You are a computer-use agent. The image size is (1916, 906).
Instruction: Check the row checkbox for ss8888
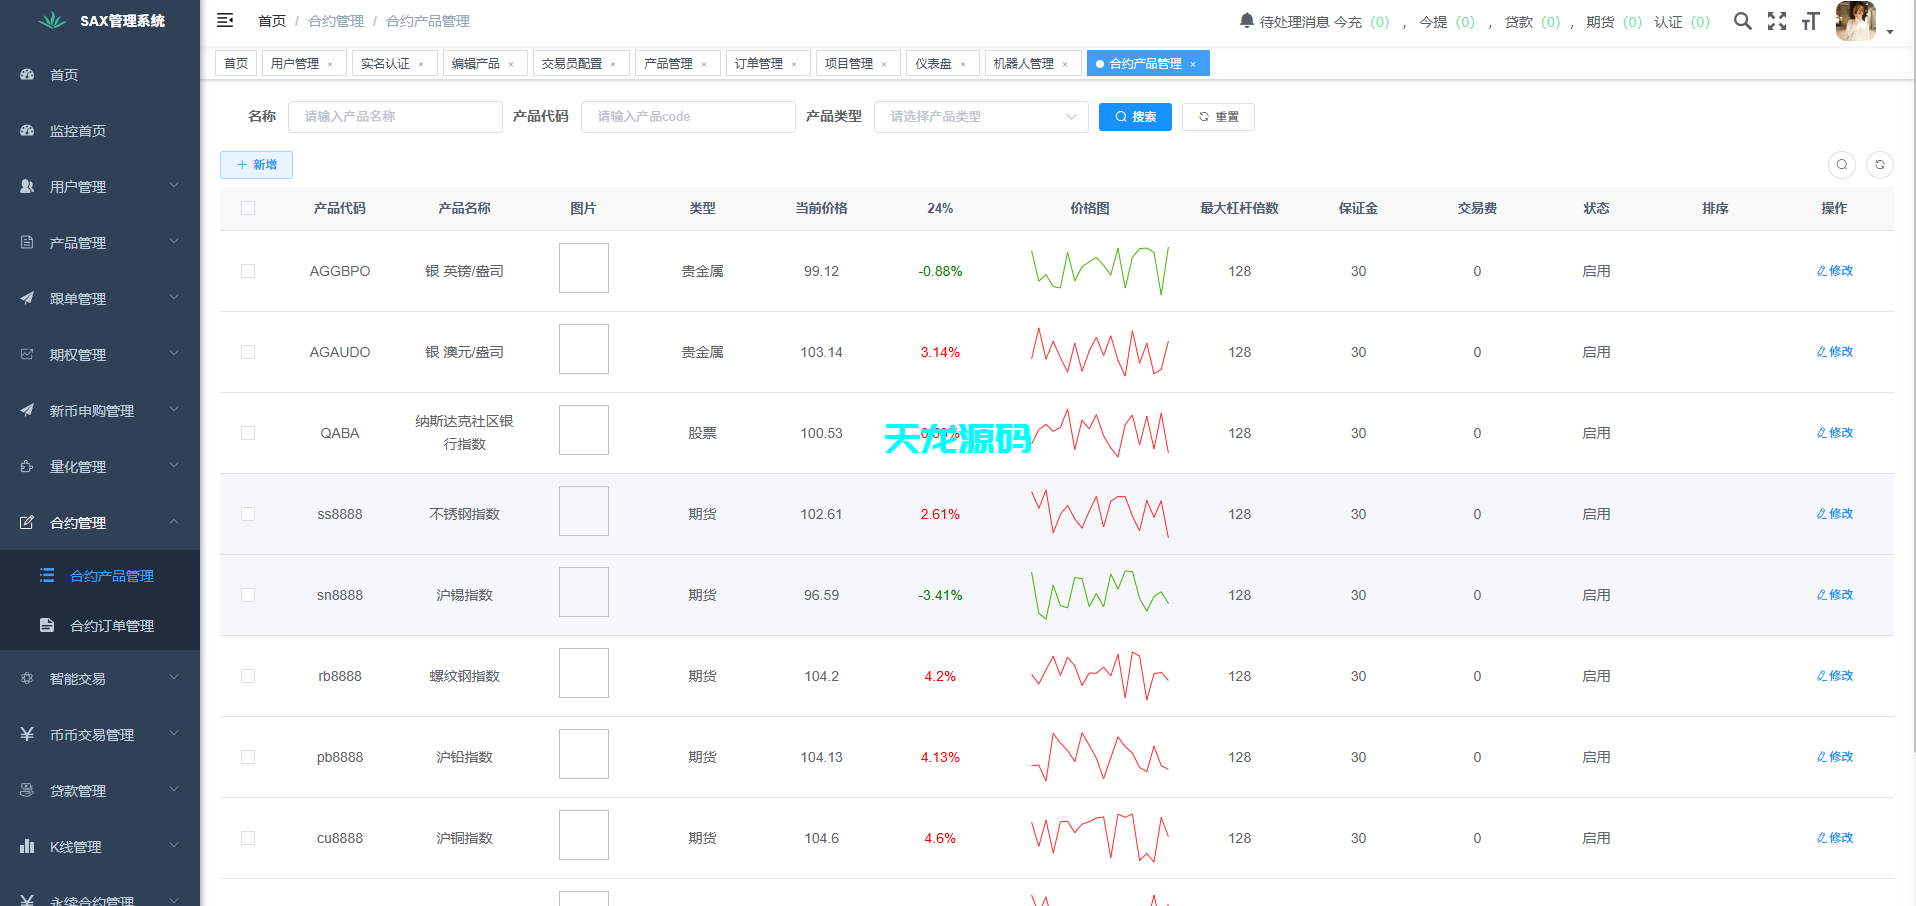(x=248, y=514)
